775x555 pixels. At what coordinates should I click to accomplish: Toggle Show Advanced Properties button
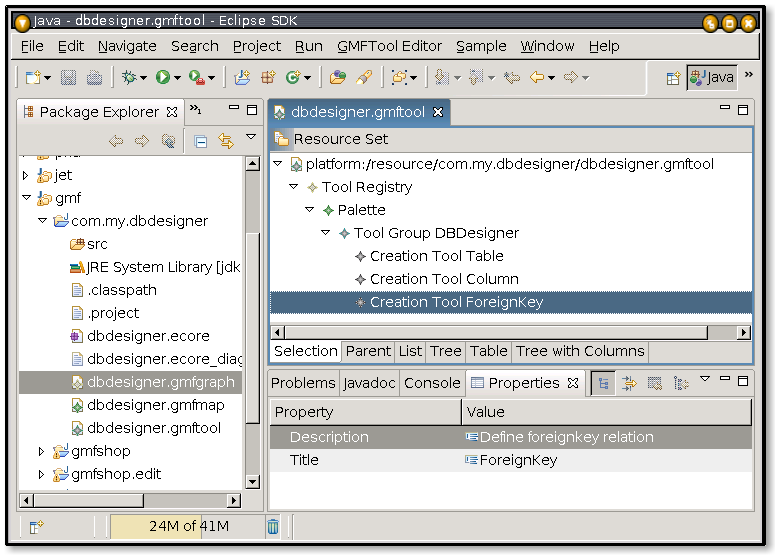(629, 382)
